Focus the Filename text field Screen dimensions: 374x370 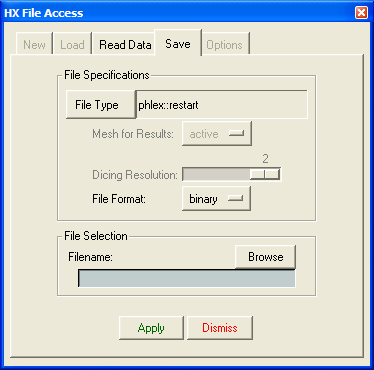[187, 278]
